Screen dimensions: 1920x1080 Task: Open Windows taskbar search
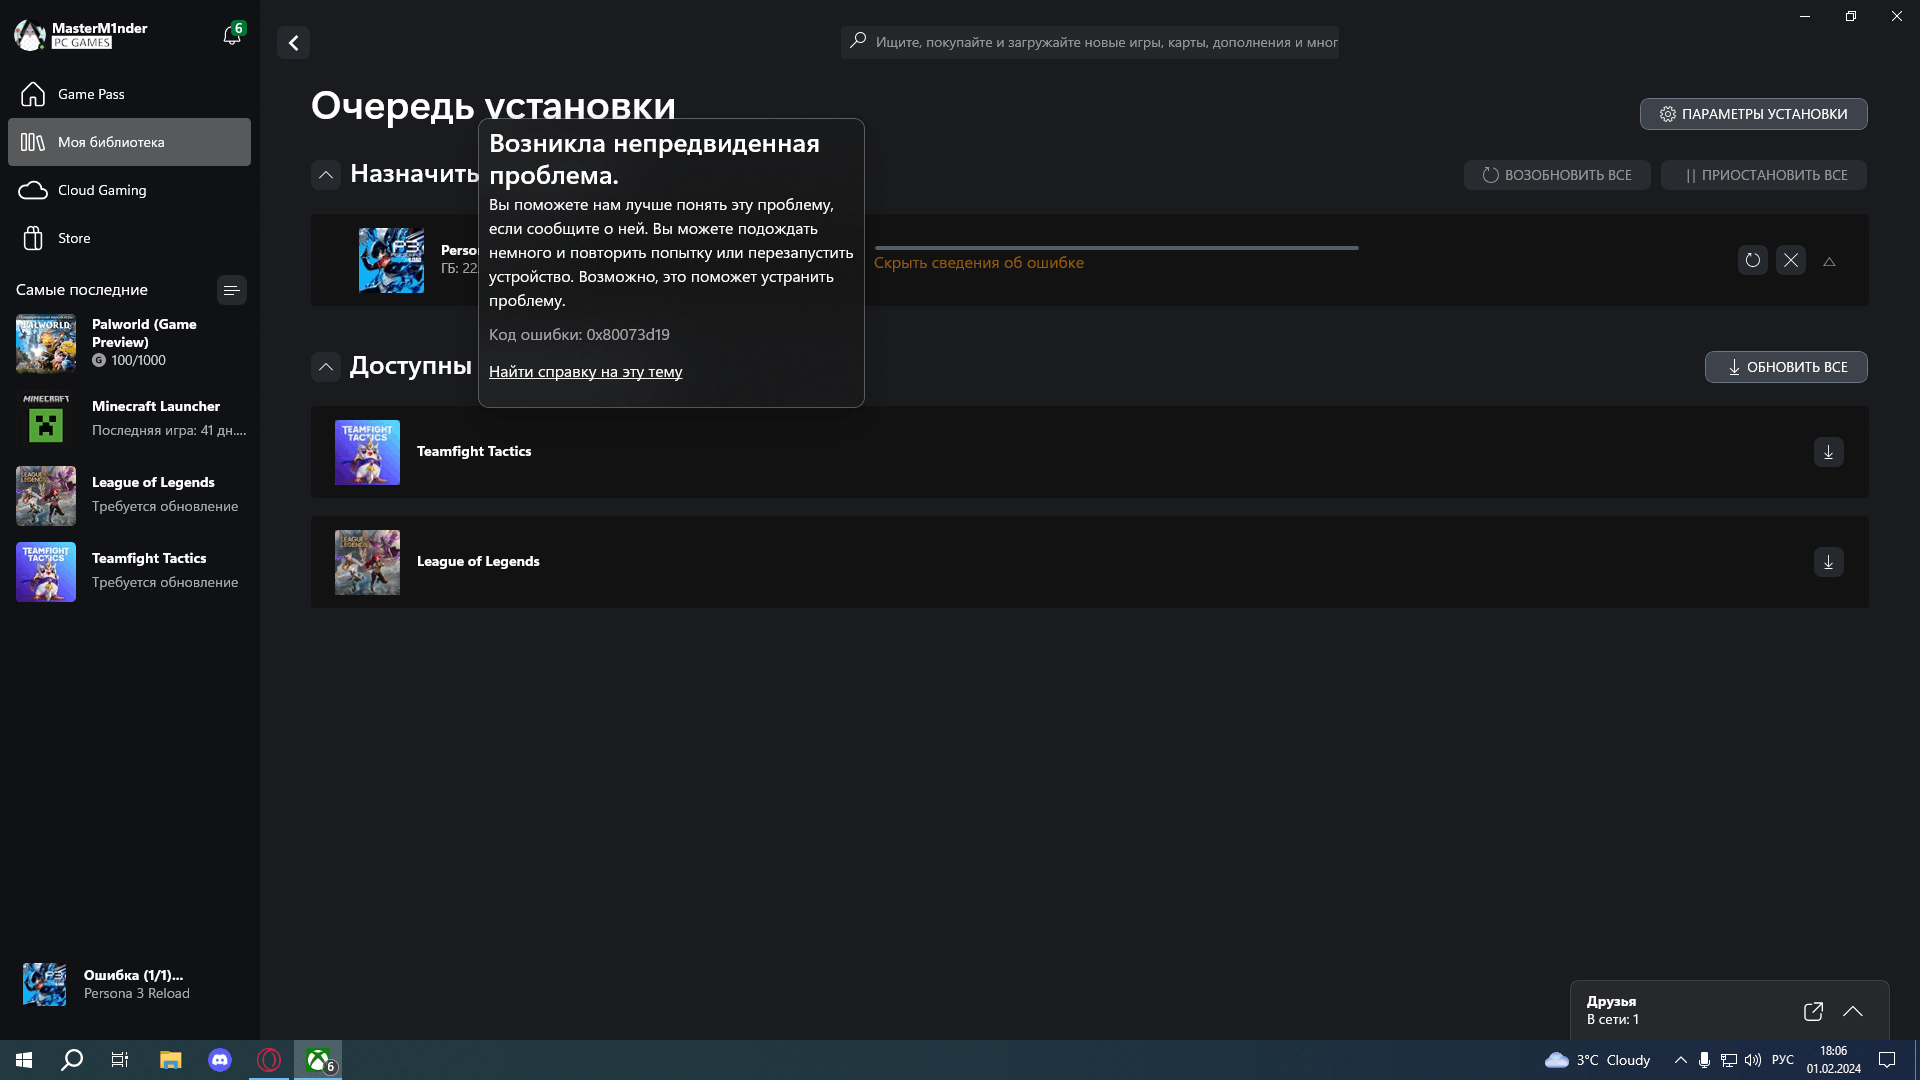coord(72,1060)
